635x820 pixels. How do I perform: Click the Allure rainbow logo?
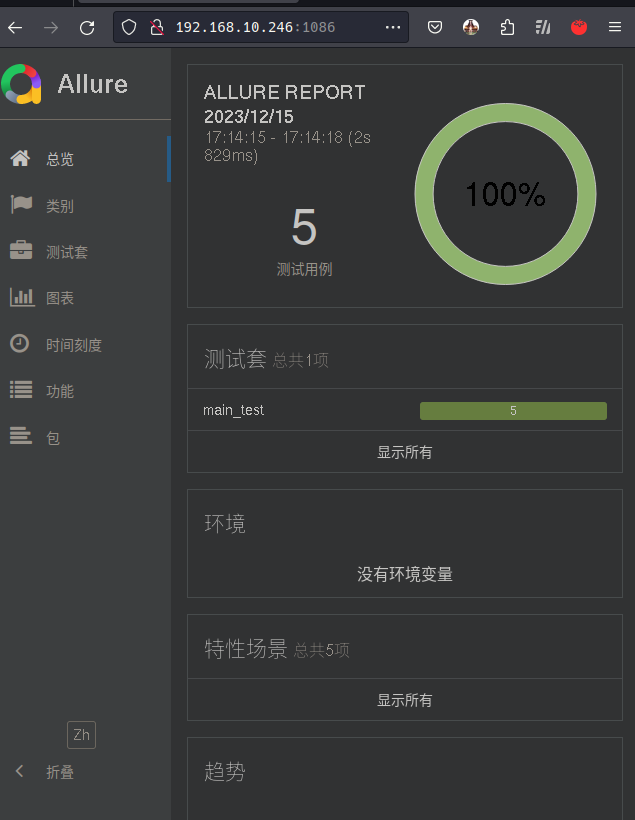tap(21, 84)
